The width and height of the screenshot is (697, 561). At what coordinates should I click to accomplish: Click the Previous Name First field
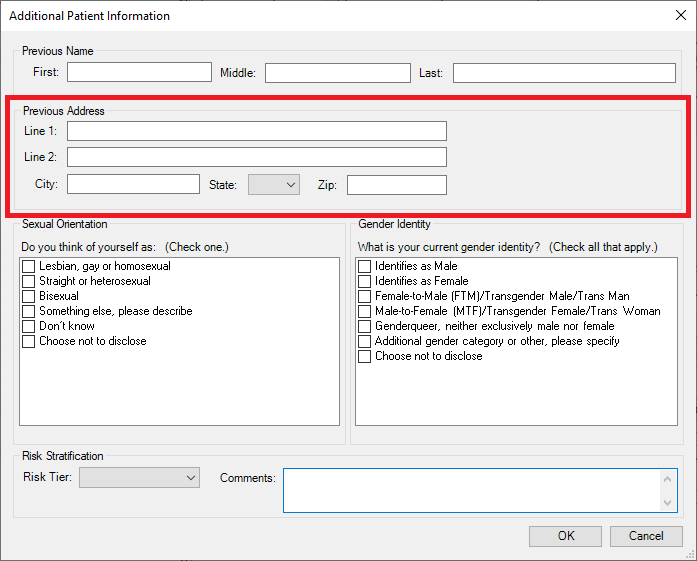tap(139, 72)
